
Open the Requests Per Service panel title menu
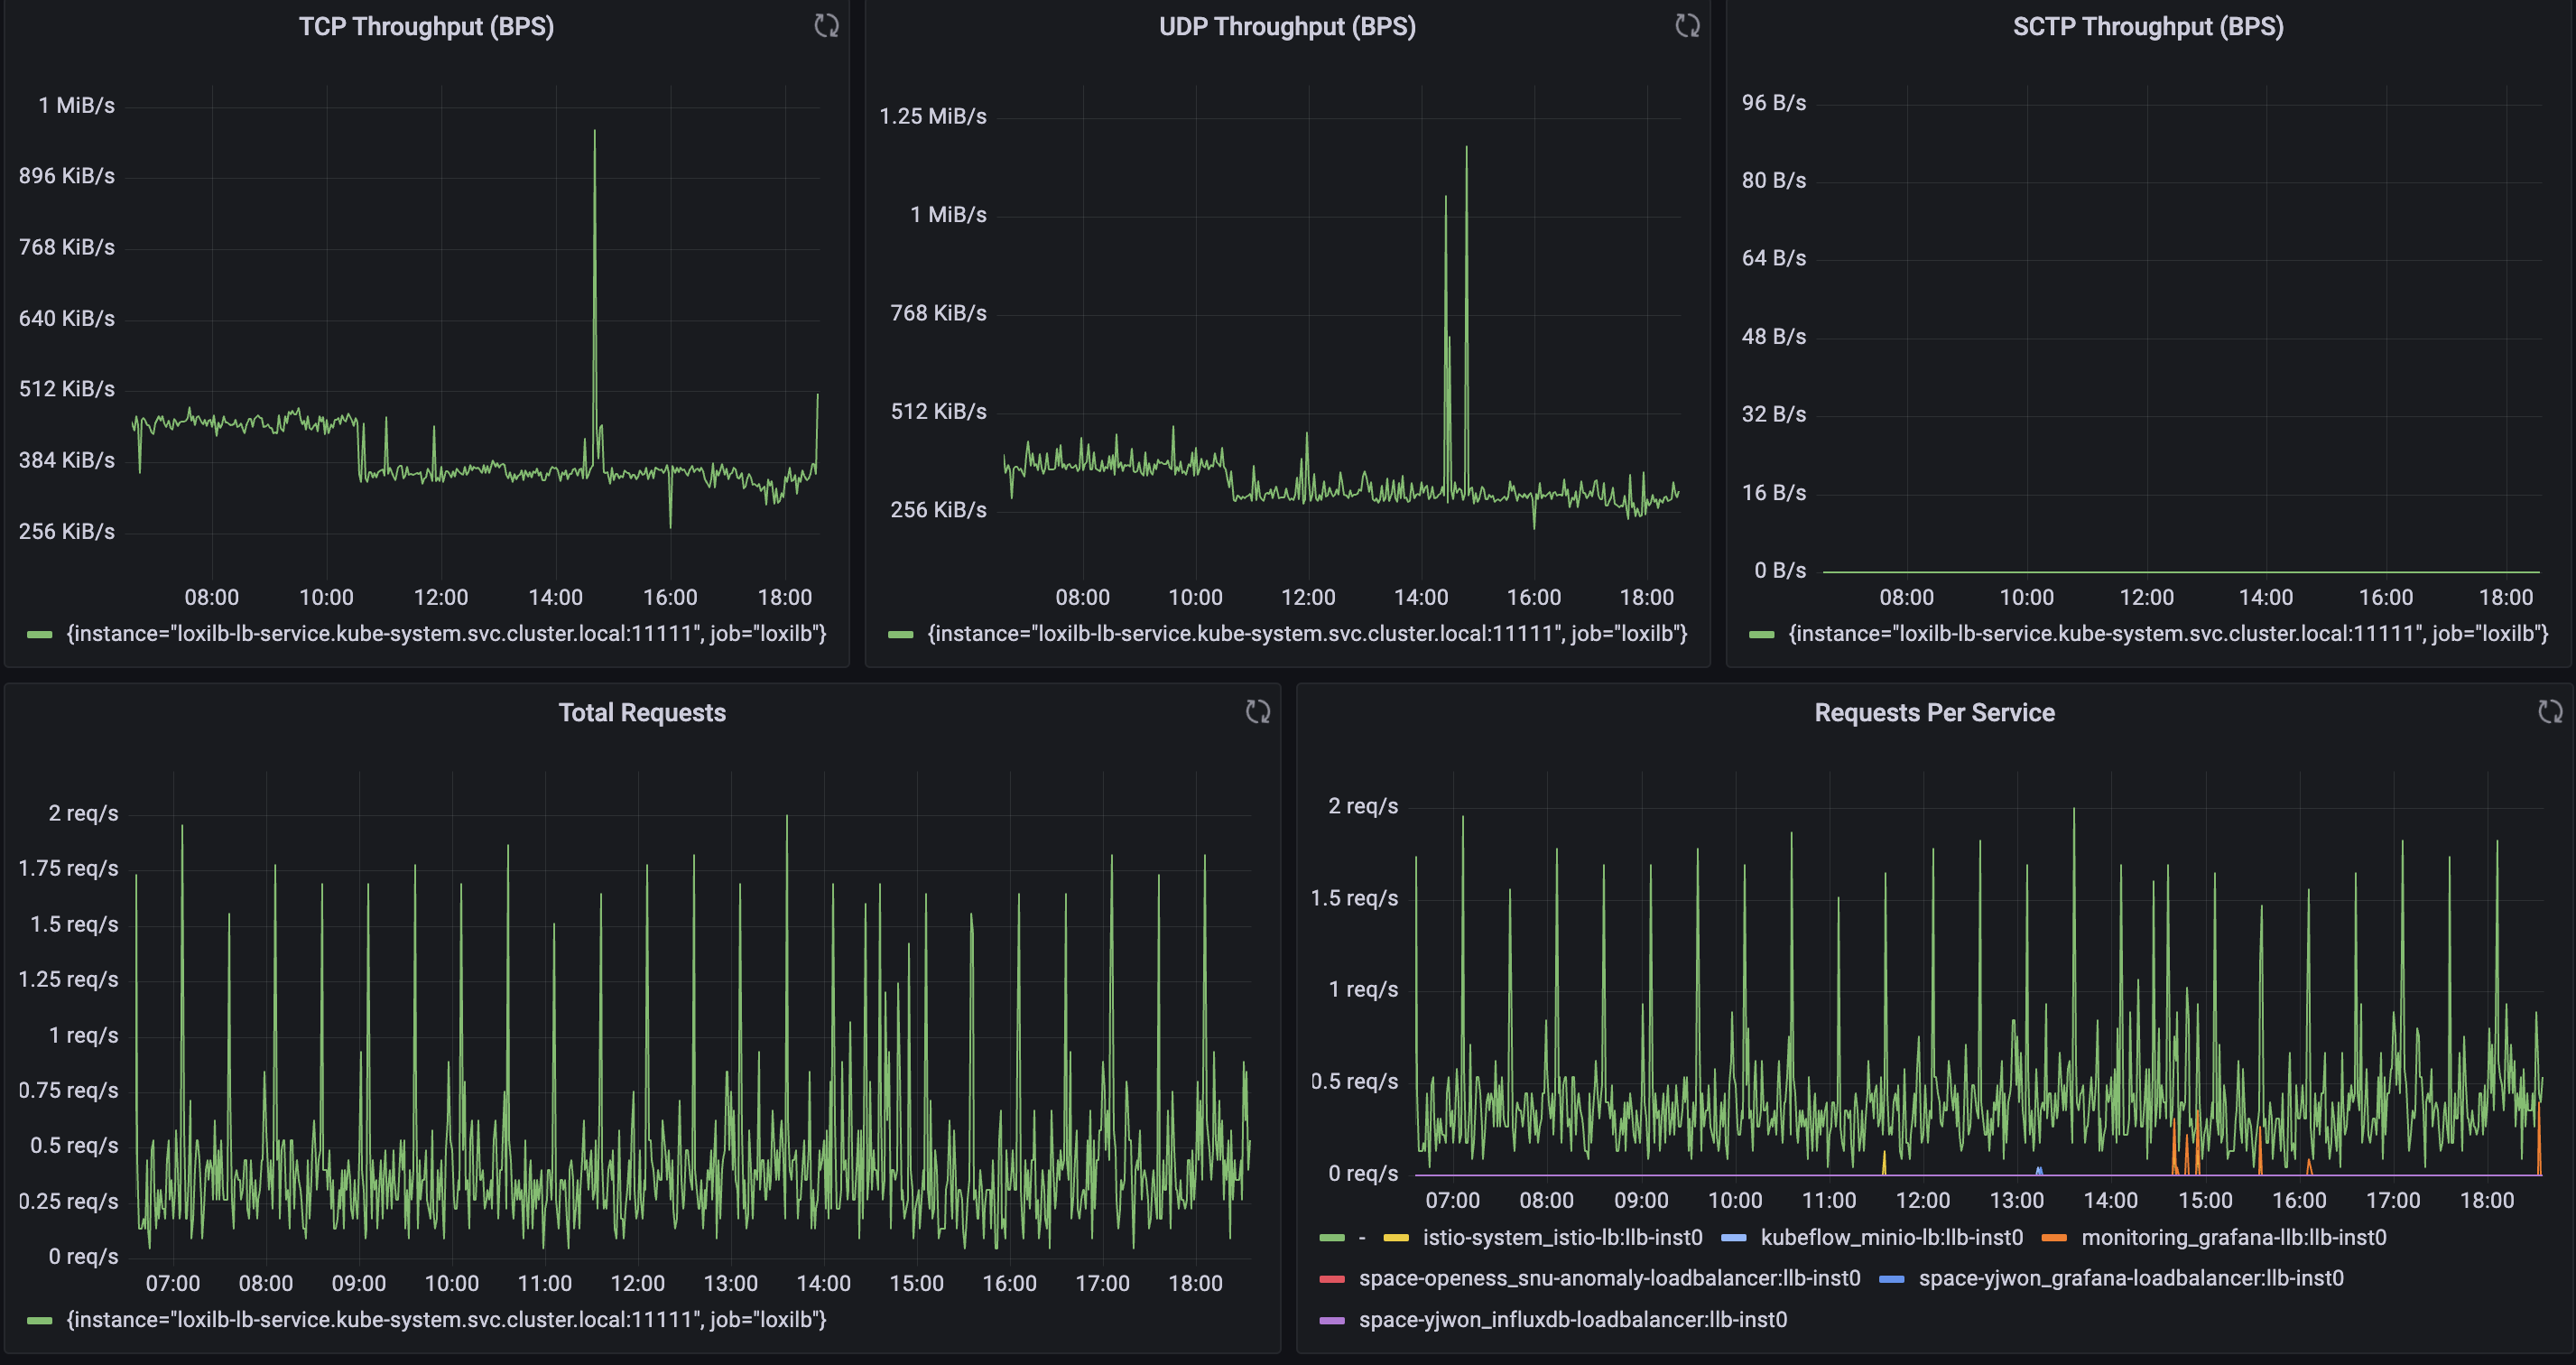[1934, 713]
